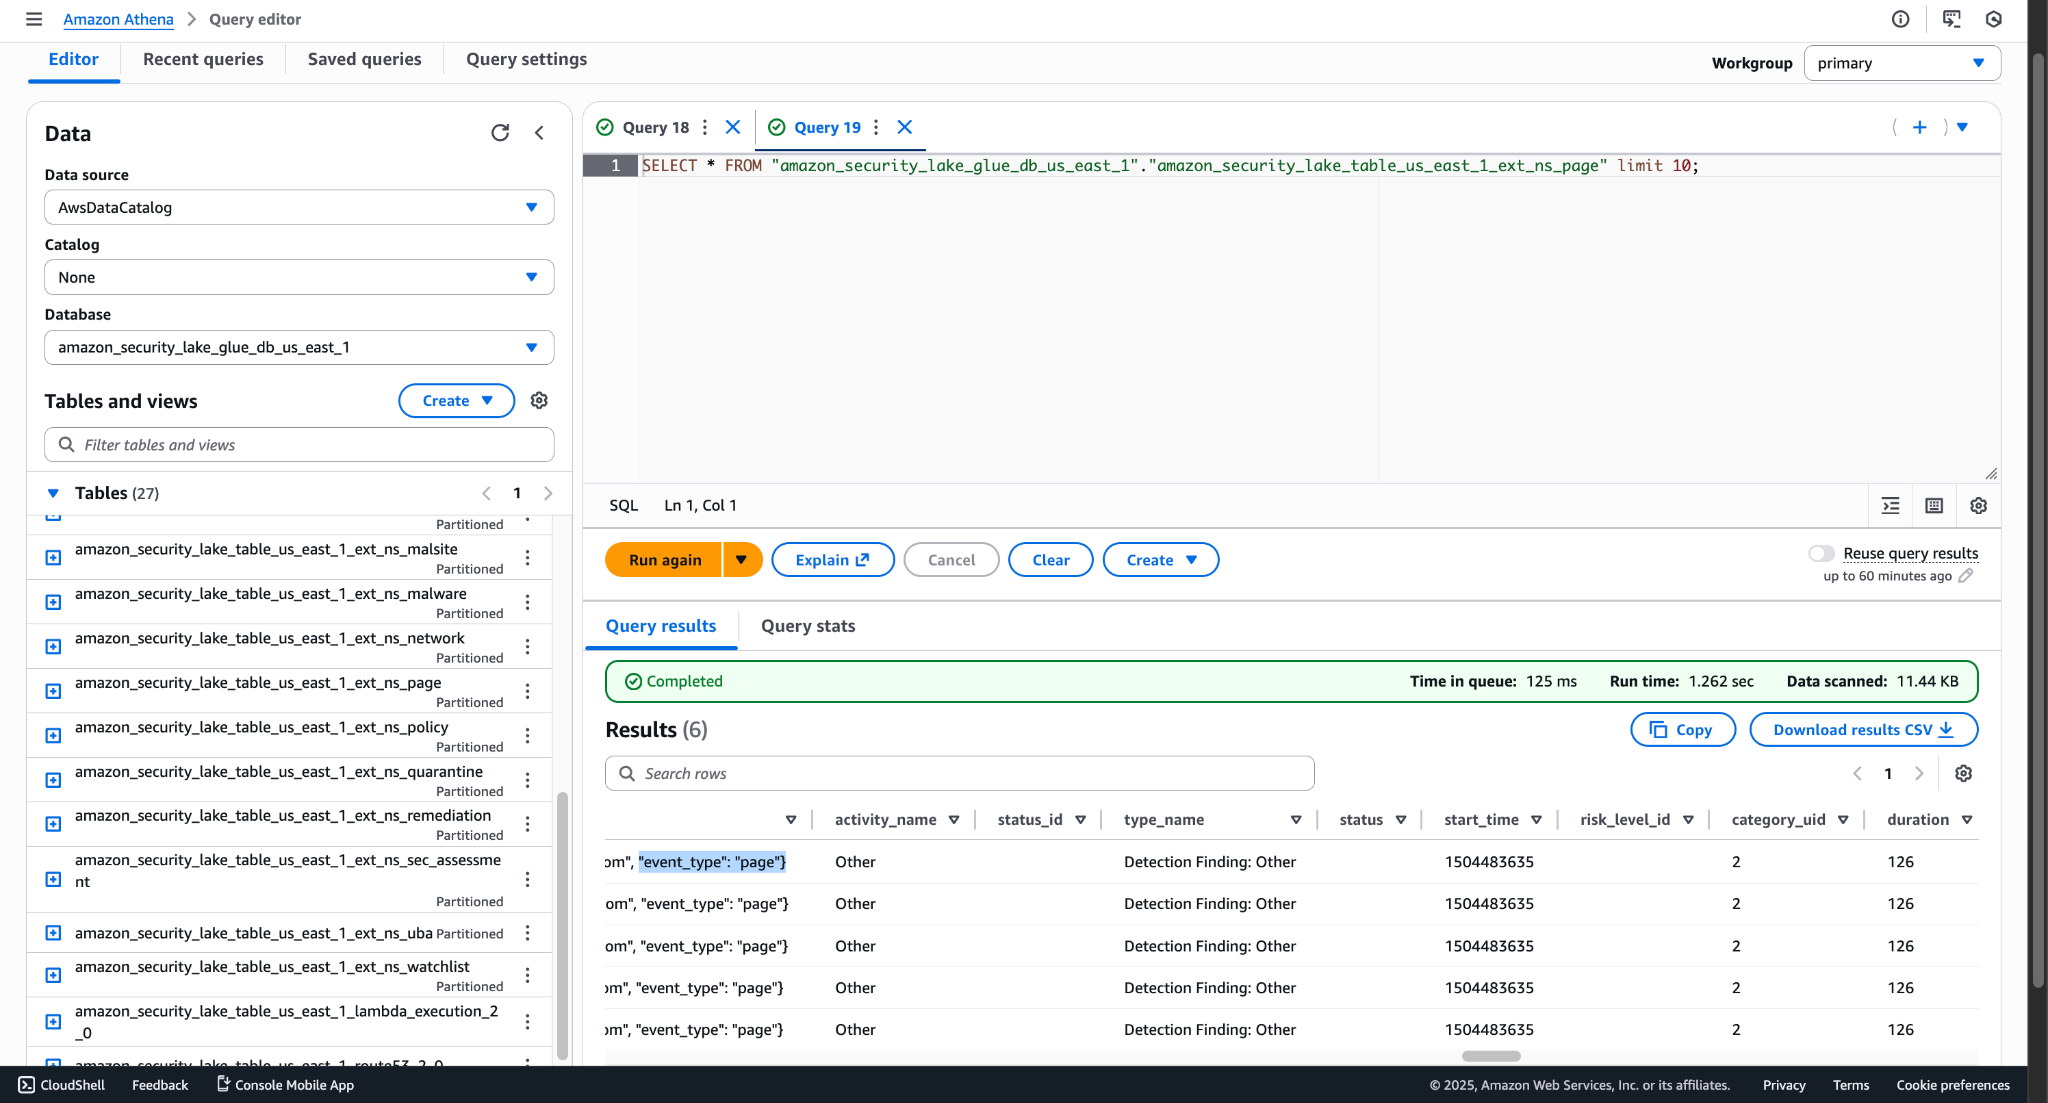This screenshot has width=2048, height=1103.
Task: Clear the query editor
Action: 1051,560
